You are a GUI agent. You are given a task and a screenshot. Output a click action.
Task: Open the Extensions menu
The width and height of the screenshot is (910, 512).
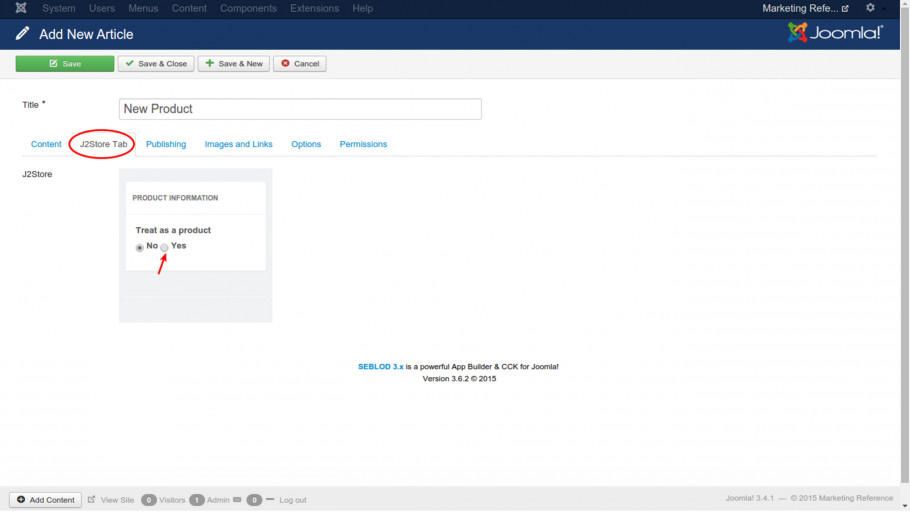pos(315,8)
